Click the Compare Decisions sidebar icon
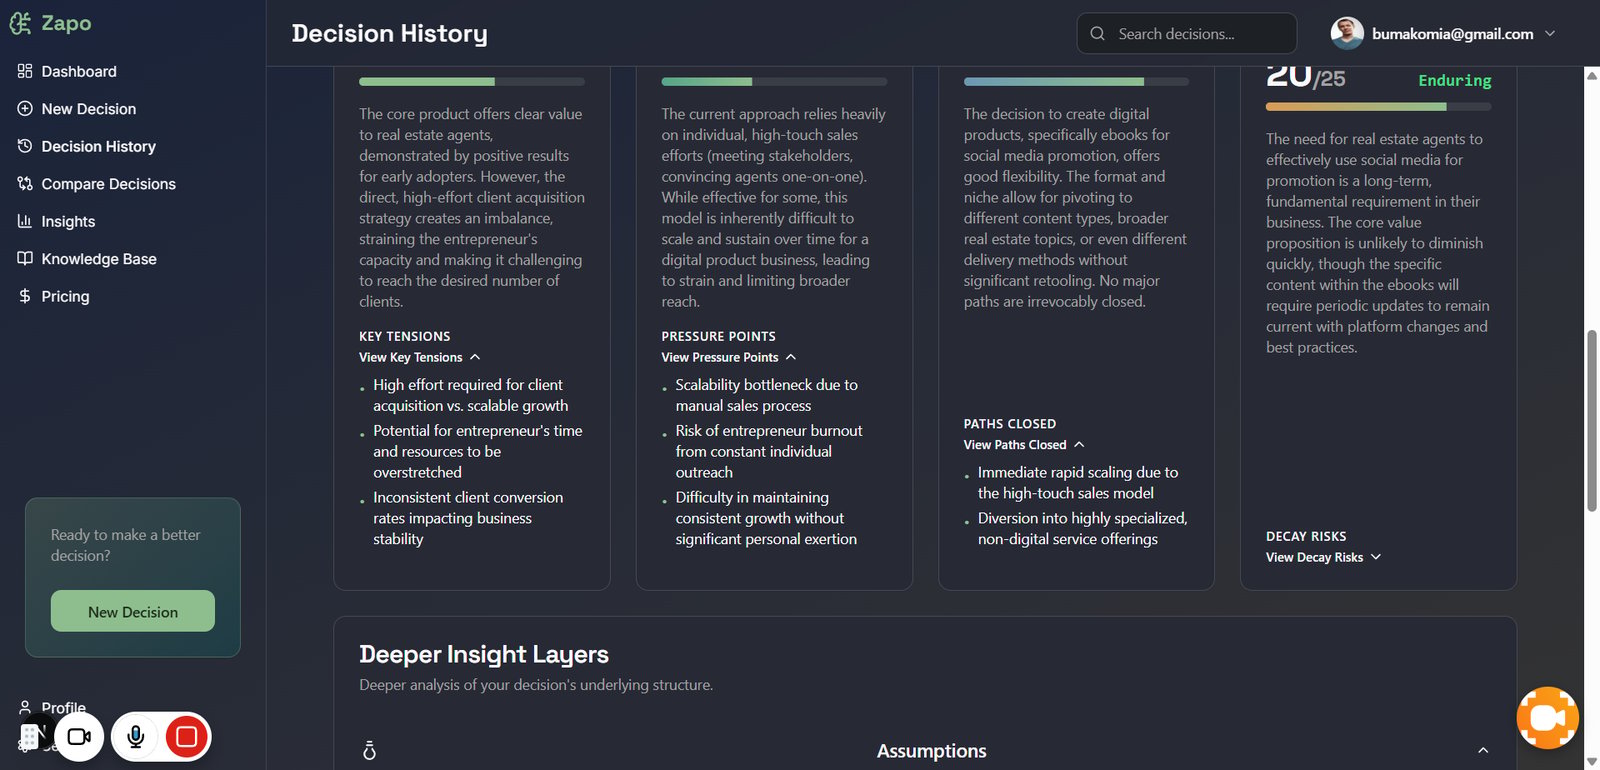 click(x=25, y=184)
